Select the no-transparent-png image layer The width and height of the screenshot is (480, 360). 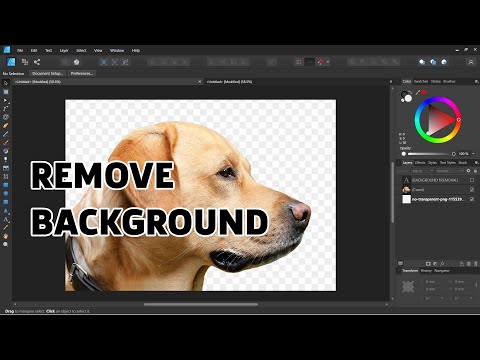(438, 199)
